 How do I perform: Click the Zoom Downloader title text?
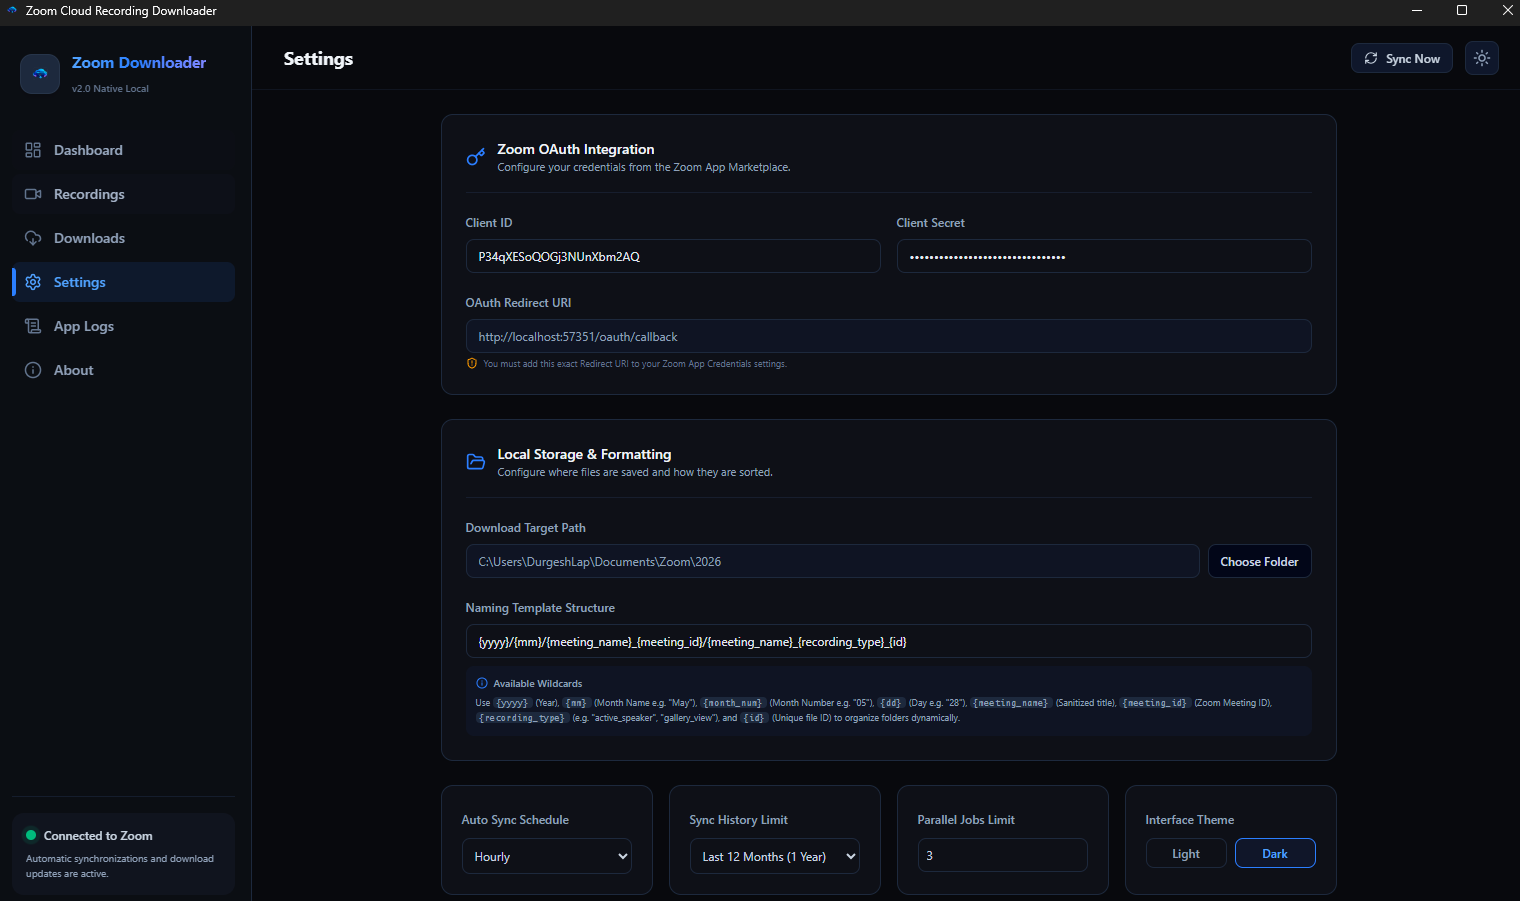click(139, 62)
